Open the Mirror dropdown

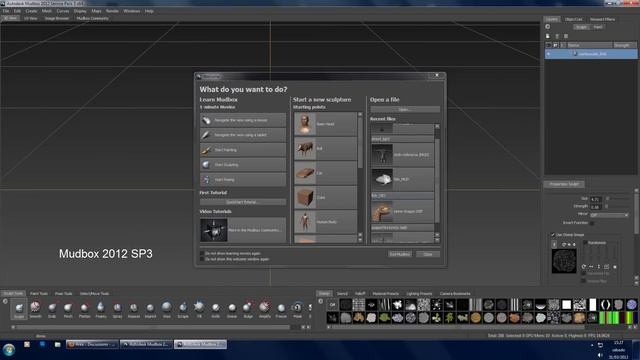pyautogui.click(x=609, y=215)
